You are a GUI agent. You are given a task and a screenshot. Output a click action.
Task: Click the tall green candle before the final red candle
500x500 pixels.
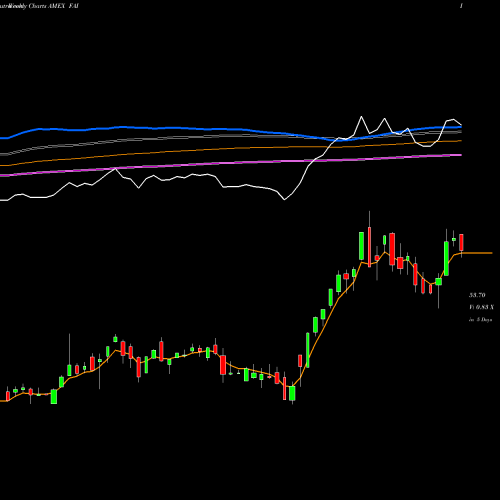point(446,258)
